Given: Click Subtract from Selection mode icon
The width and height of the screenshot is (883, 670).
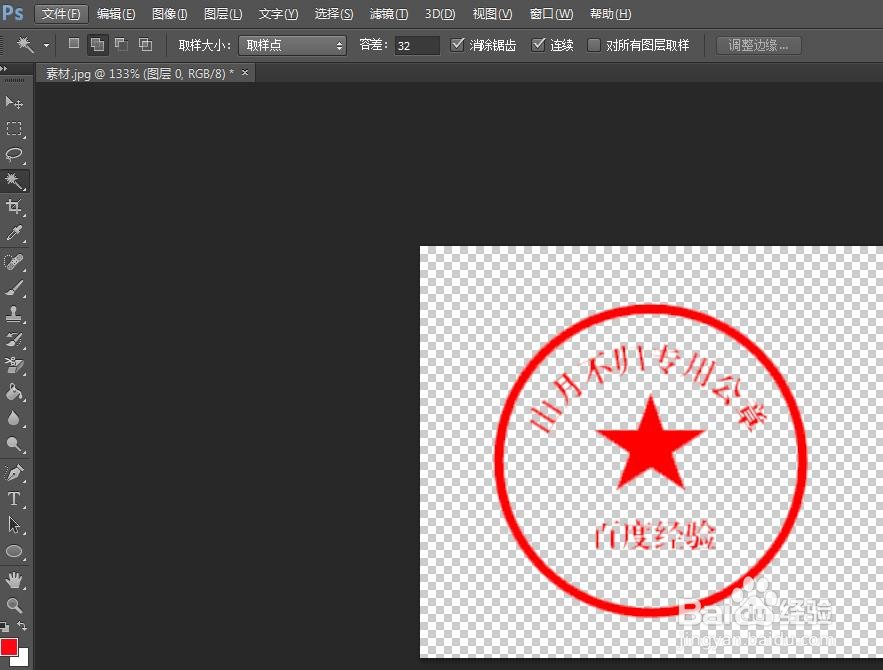Looking at the screenshot, I should [121, 44].
